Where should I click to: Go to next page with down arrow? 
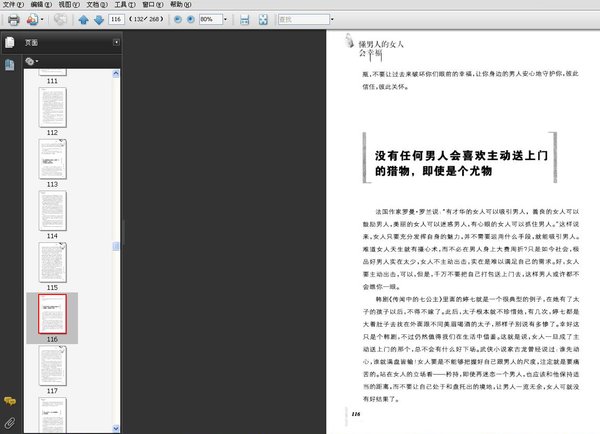pyautogui.click(x=98, y=19)
